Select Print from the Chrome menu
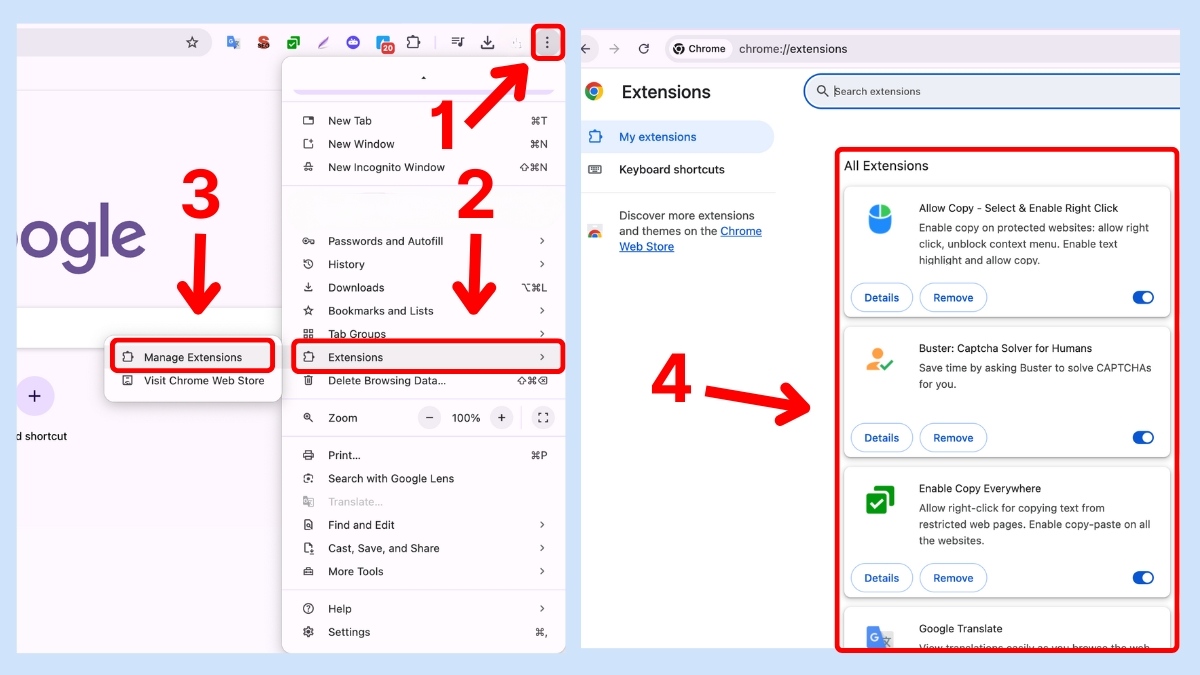The width and height of the screenshot is (1200, 675). pos(424,455)
